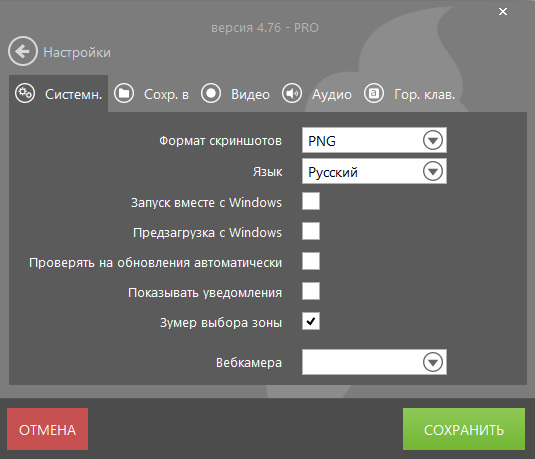The image size is (535, 459).
Task: Click the folder icon of Сохр. в tab
Action: coord(124,93)
